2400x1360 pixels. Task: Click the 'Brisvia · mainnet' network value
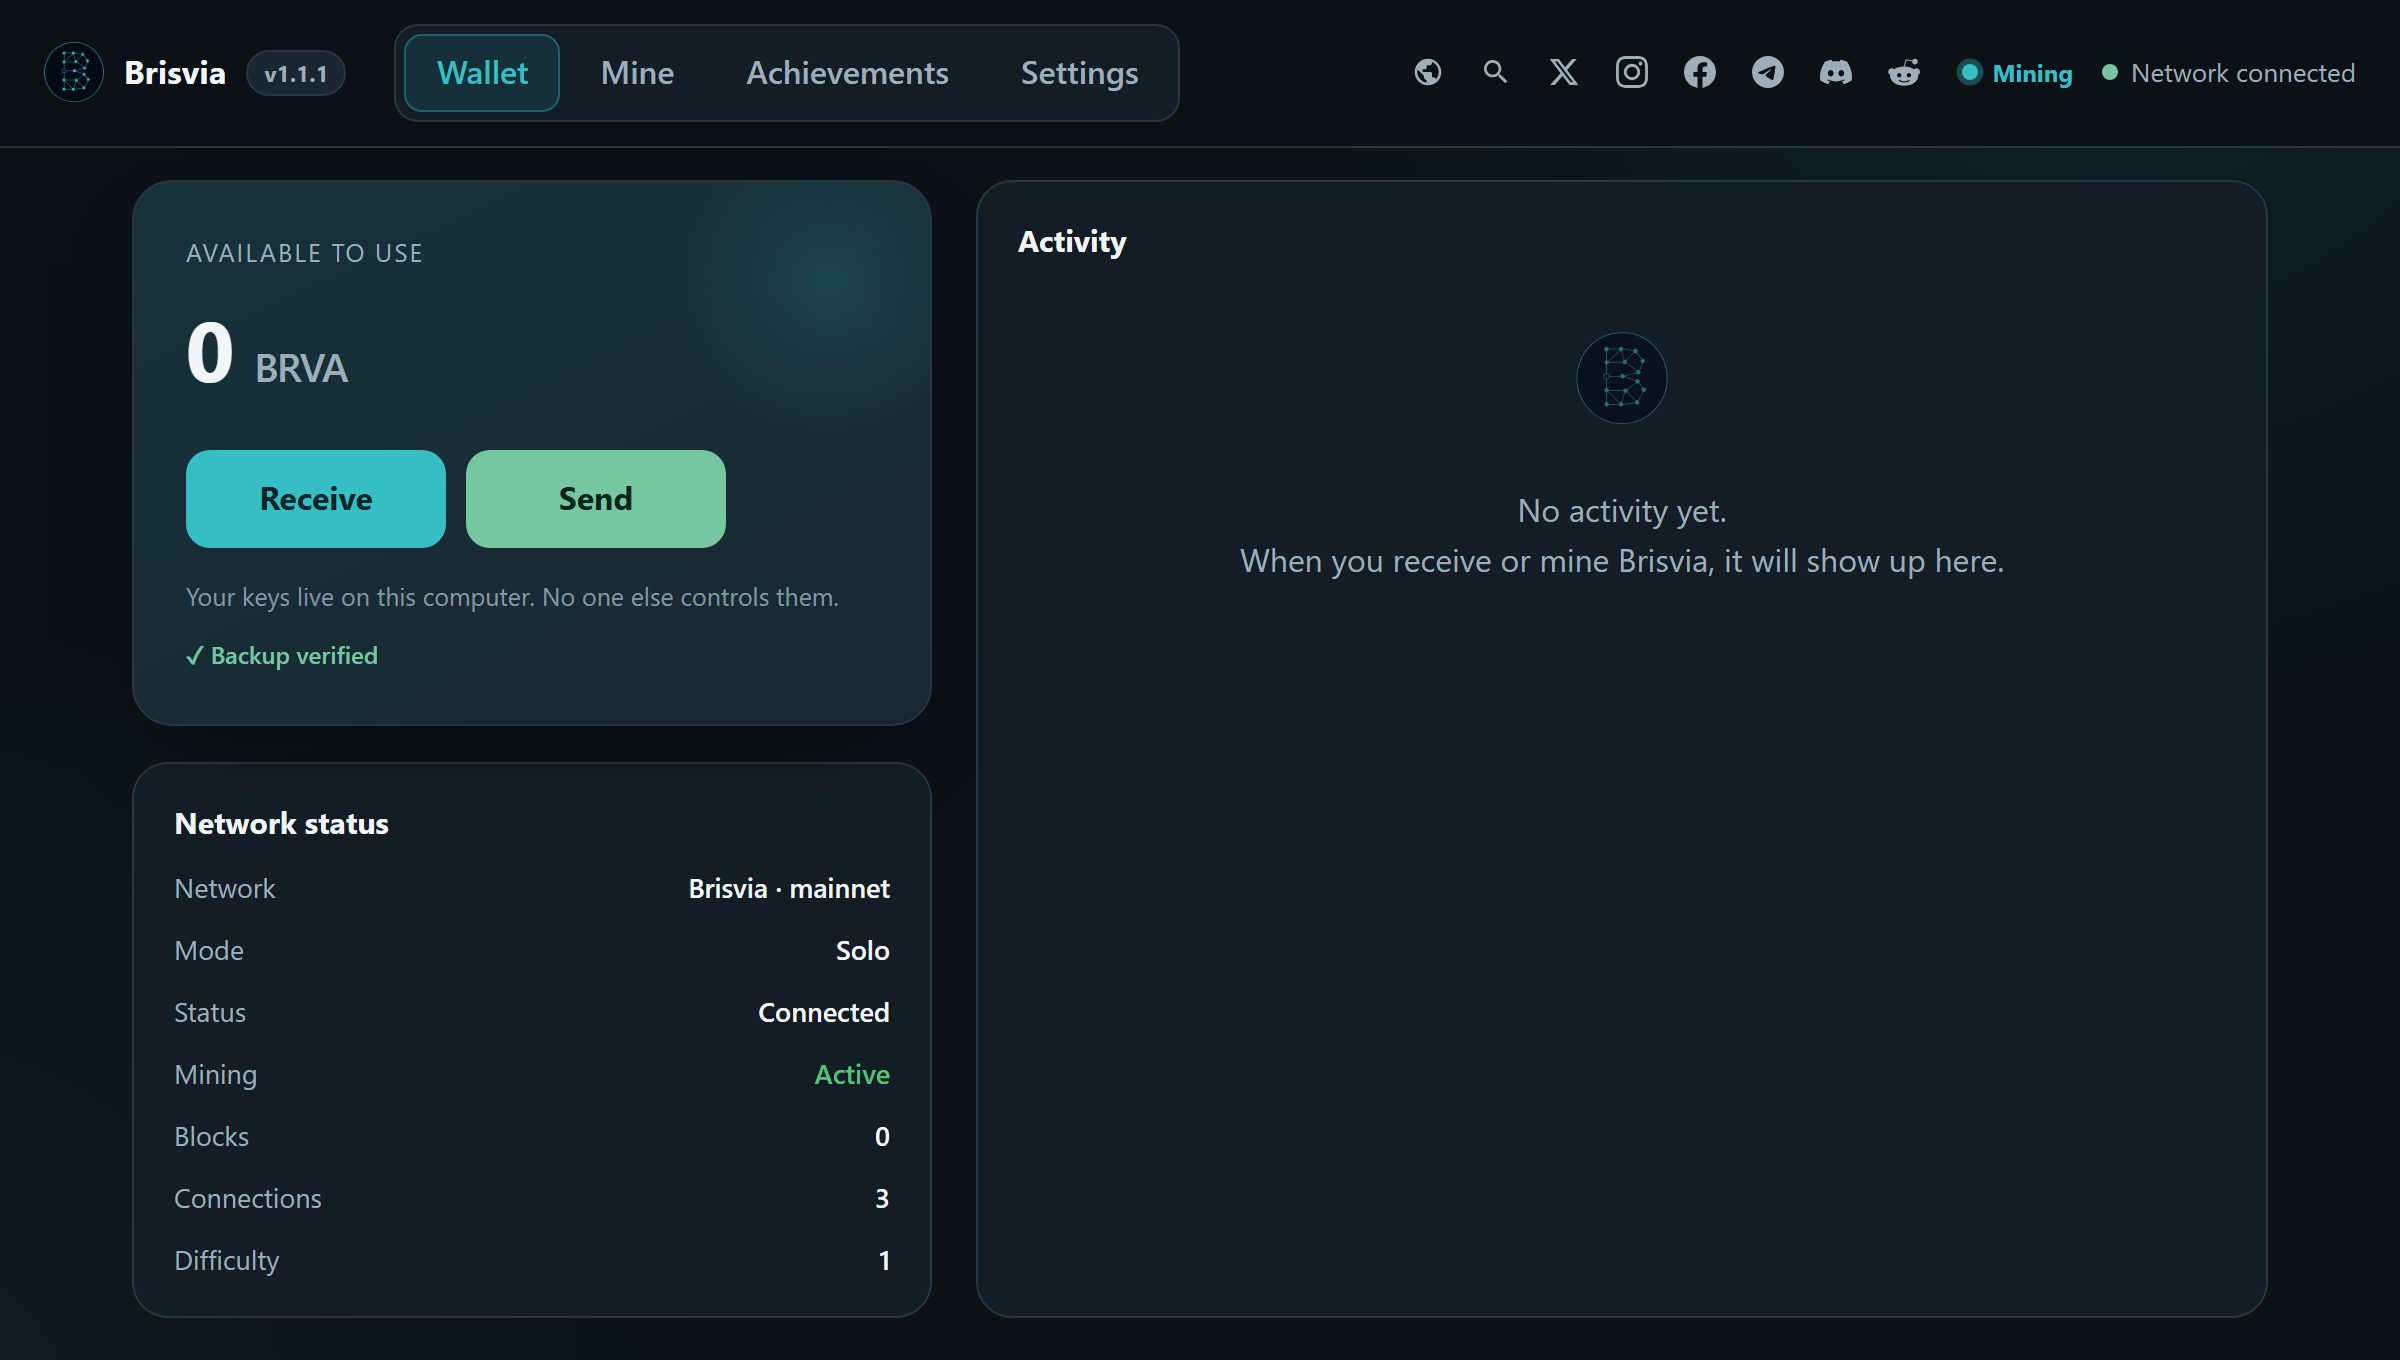click(789, 889)
